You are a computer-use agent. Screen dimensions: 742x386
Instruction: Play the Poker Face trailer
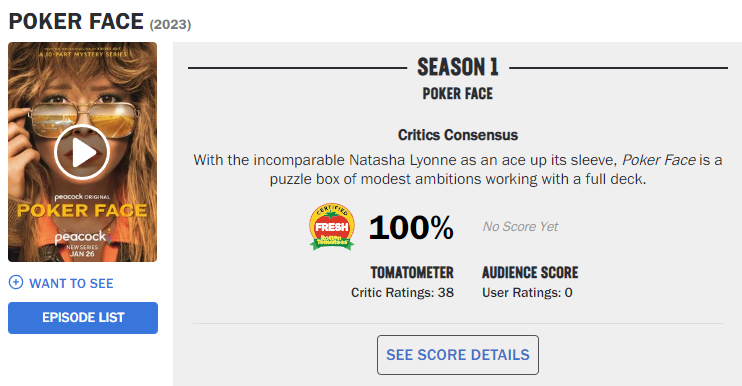[x=82, y=152]
